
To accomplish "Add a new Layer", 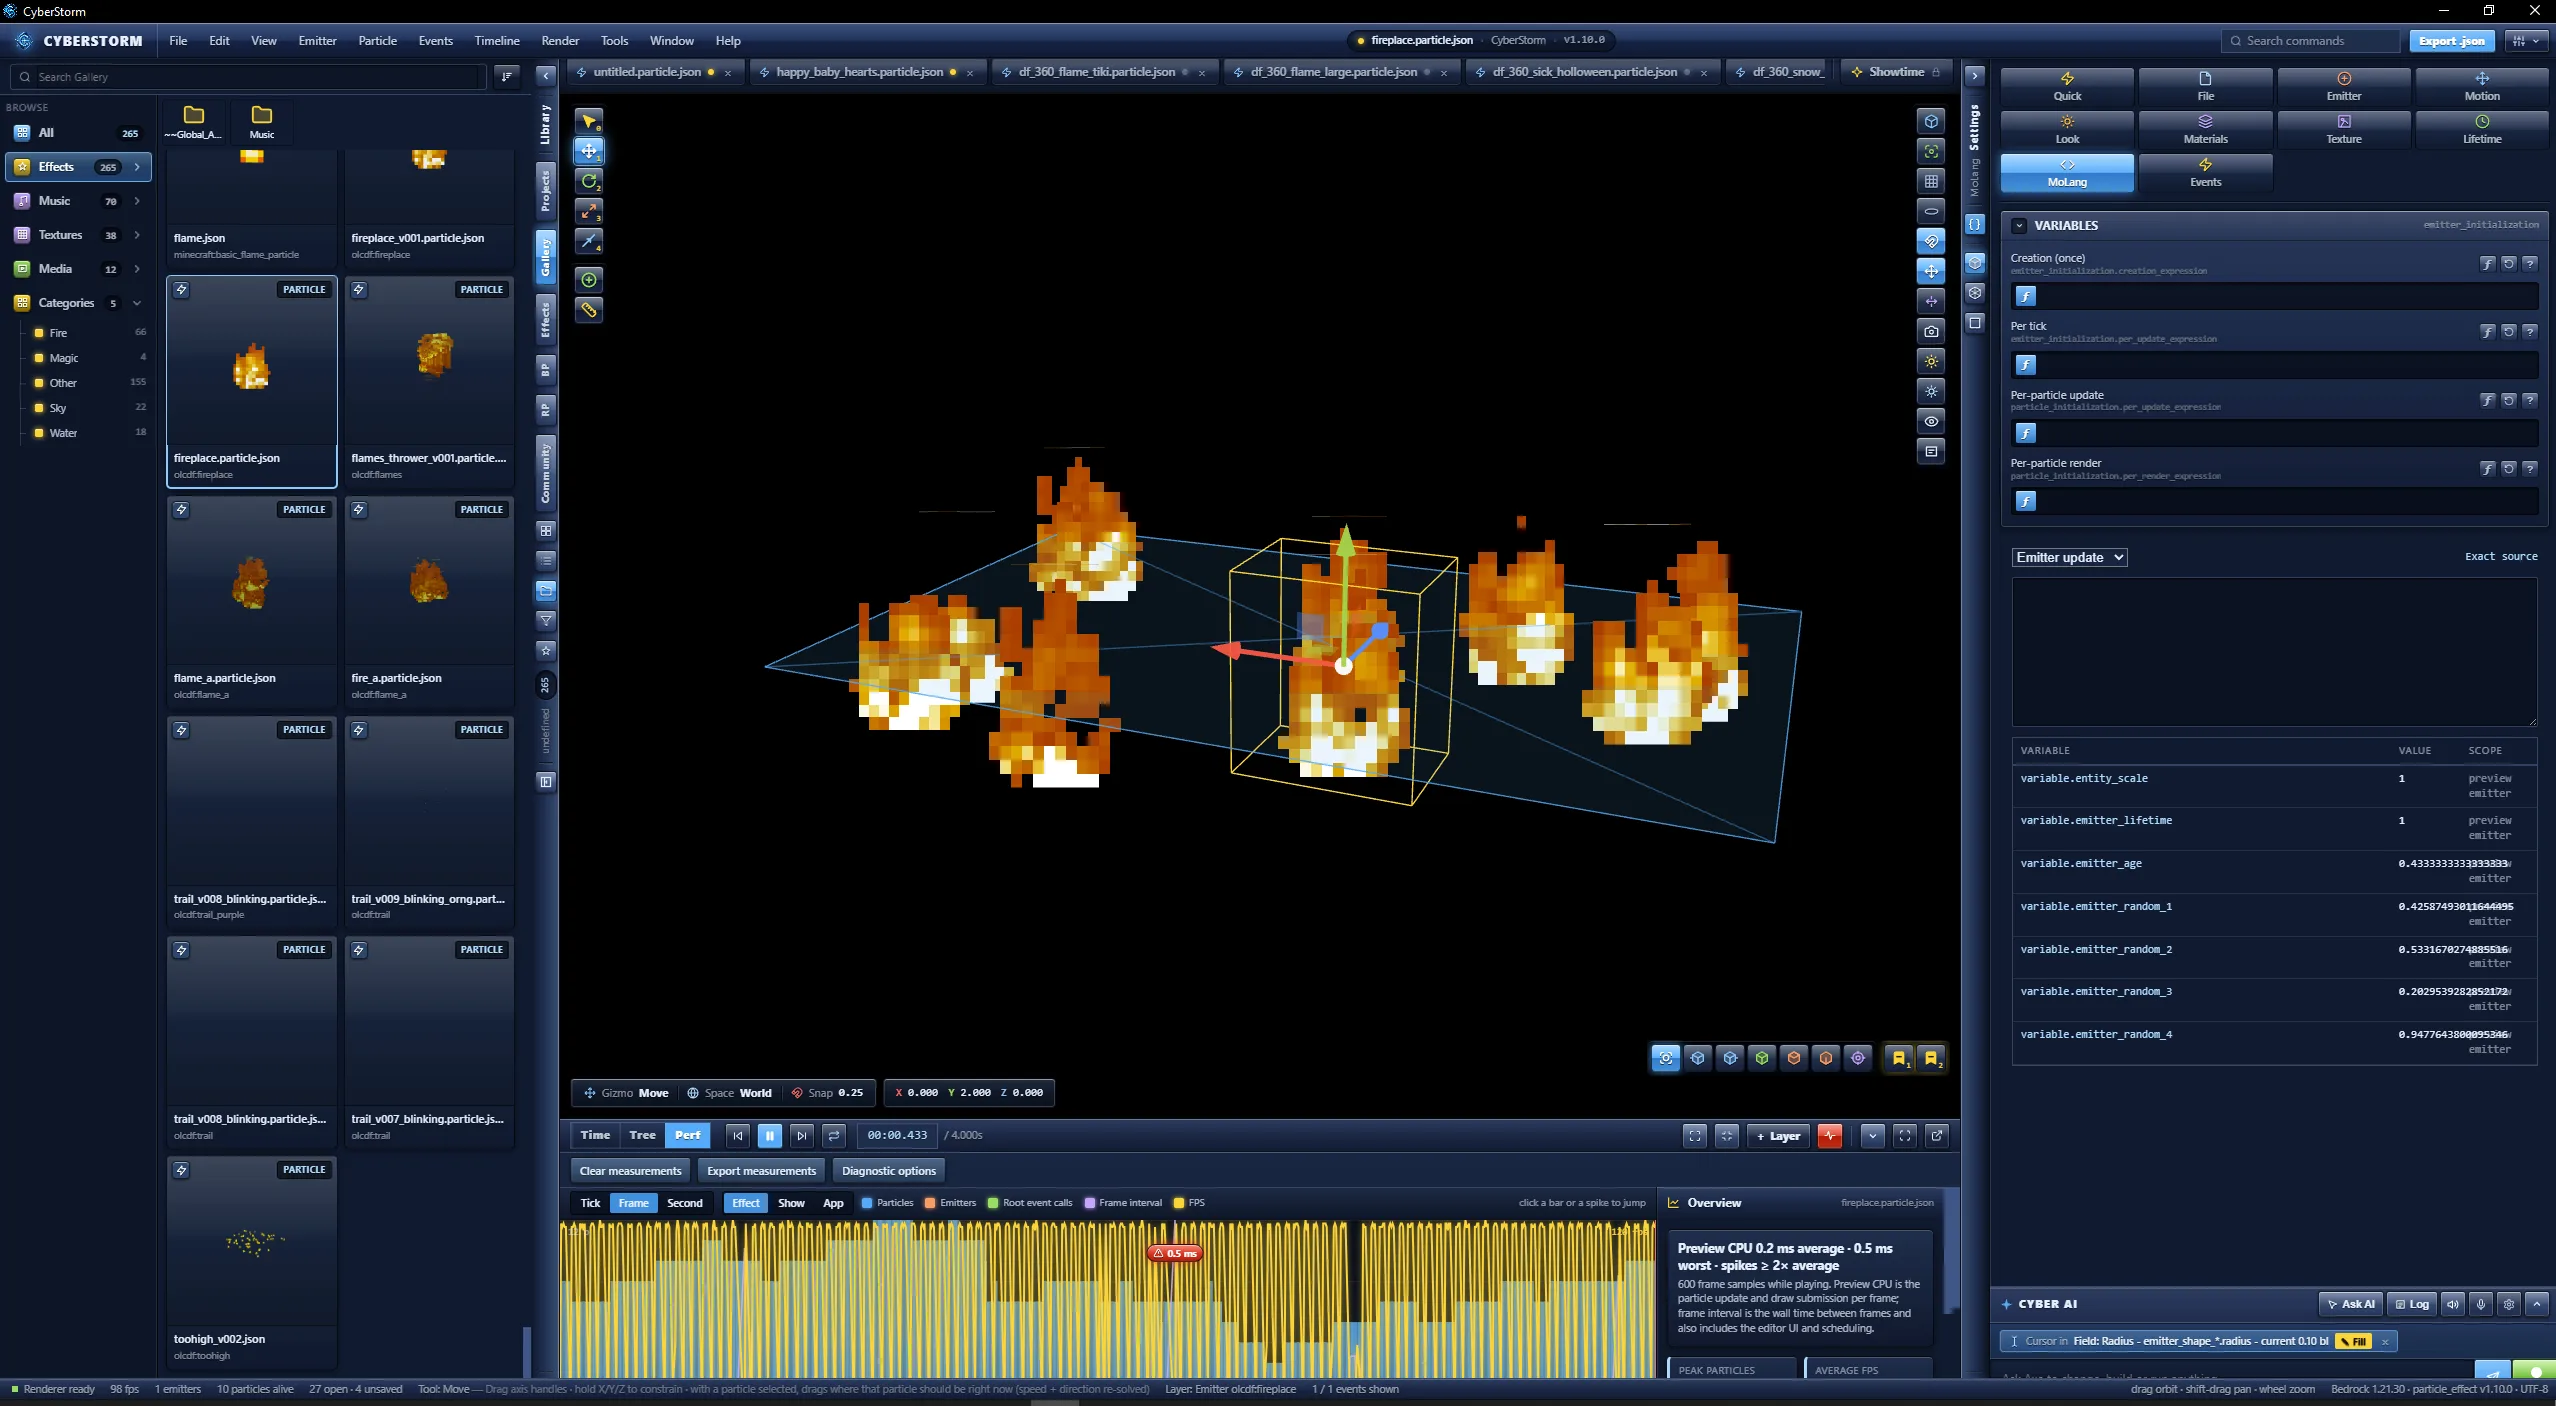I will pos(1779,1135).
